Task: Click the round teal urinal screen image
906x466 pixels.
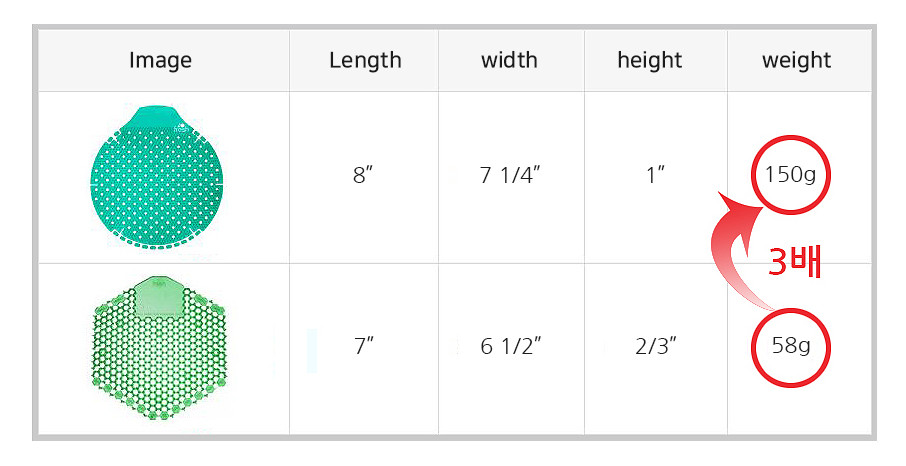Action: (157, 176)
